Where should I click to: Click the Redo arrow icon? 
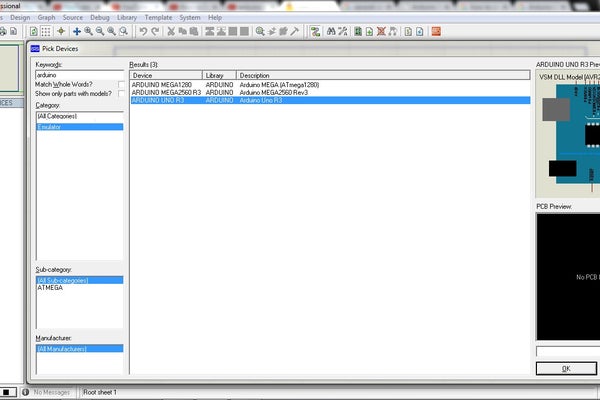pyautogui.click(x=155, y=31)
